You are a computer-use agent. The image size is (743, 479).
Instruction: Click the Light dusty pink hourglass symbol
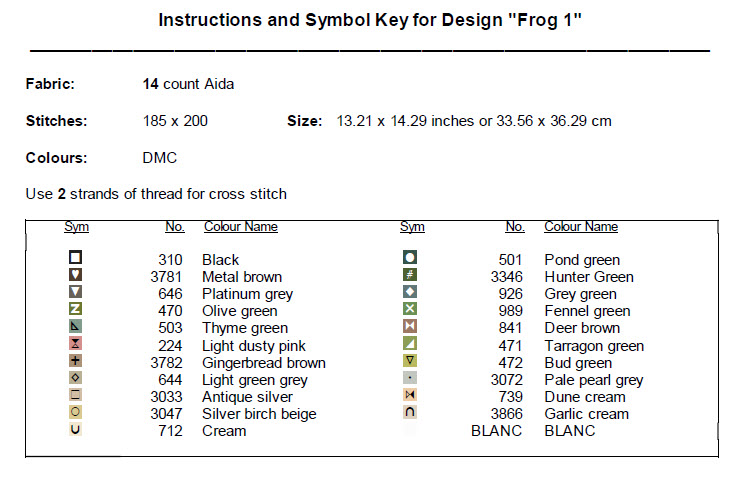pos(75,343)
